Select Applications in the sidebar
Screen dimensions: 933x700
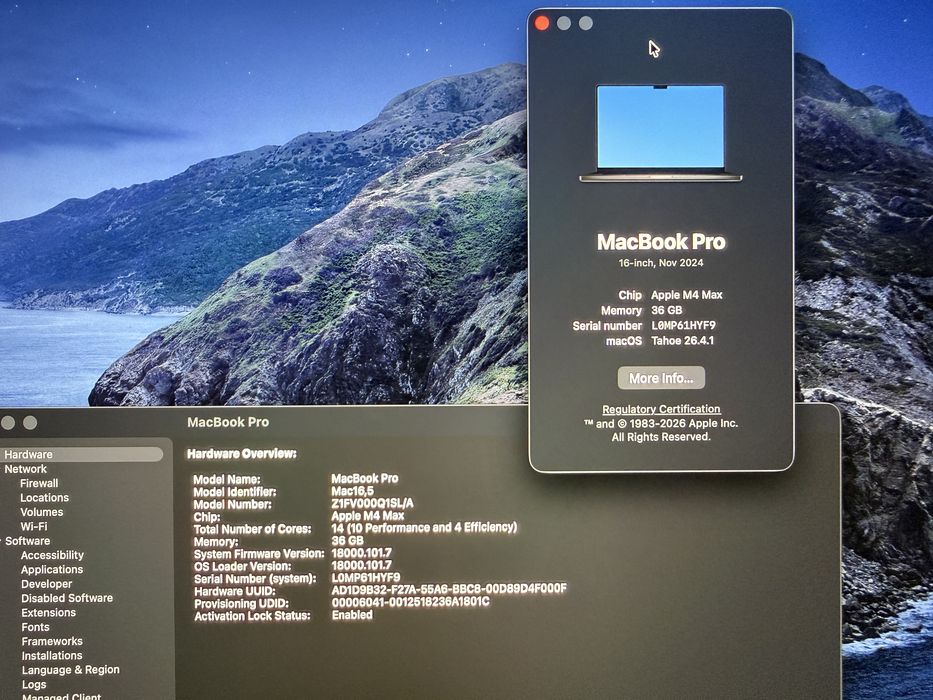pos(52,570)
